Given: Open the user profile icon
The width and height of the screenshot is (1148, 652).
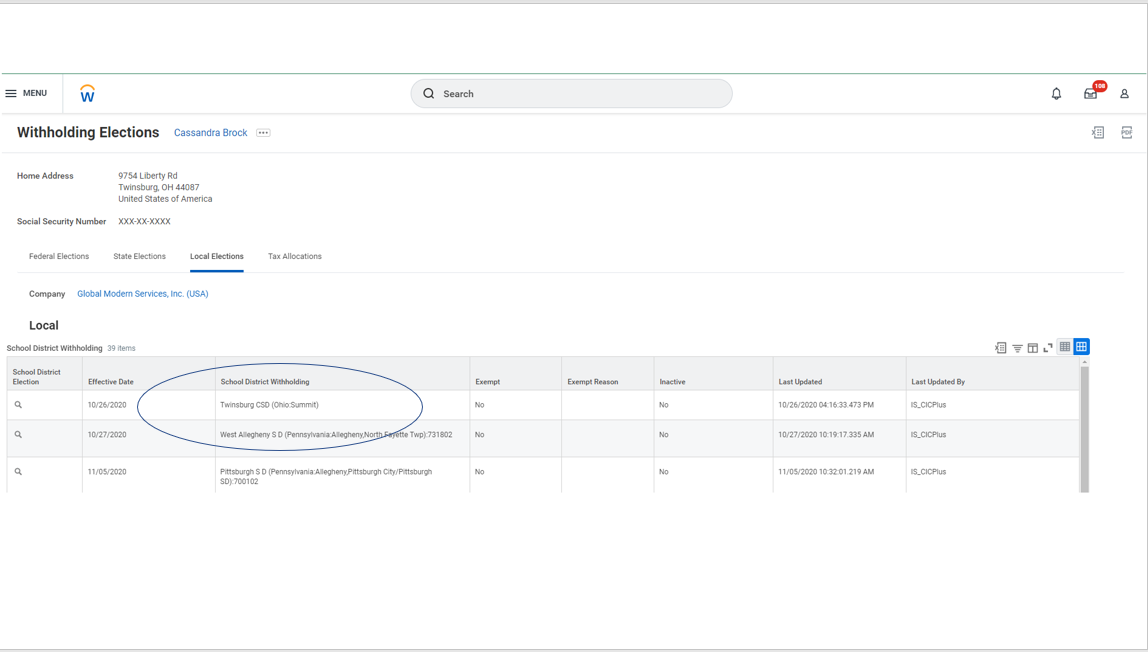Looking at the screenshot, I should click(1124, 93).
